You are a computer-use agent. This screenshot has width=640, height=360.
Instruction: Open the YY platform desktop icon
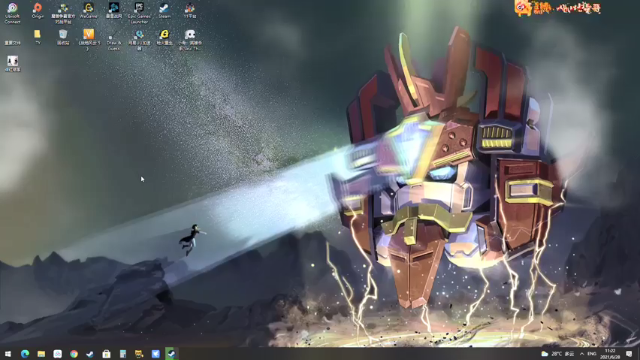point(190,11)
